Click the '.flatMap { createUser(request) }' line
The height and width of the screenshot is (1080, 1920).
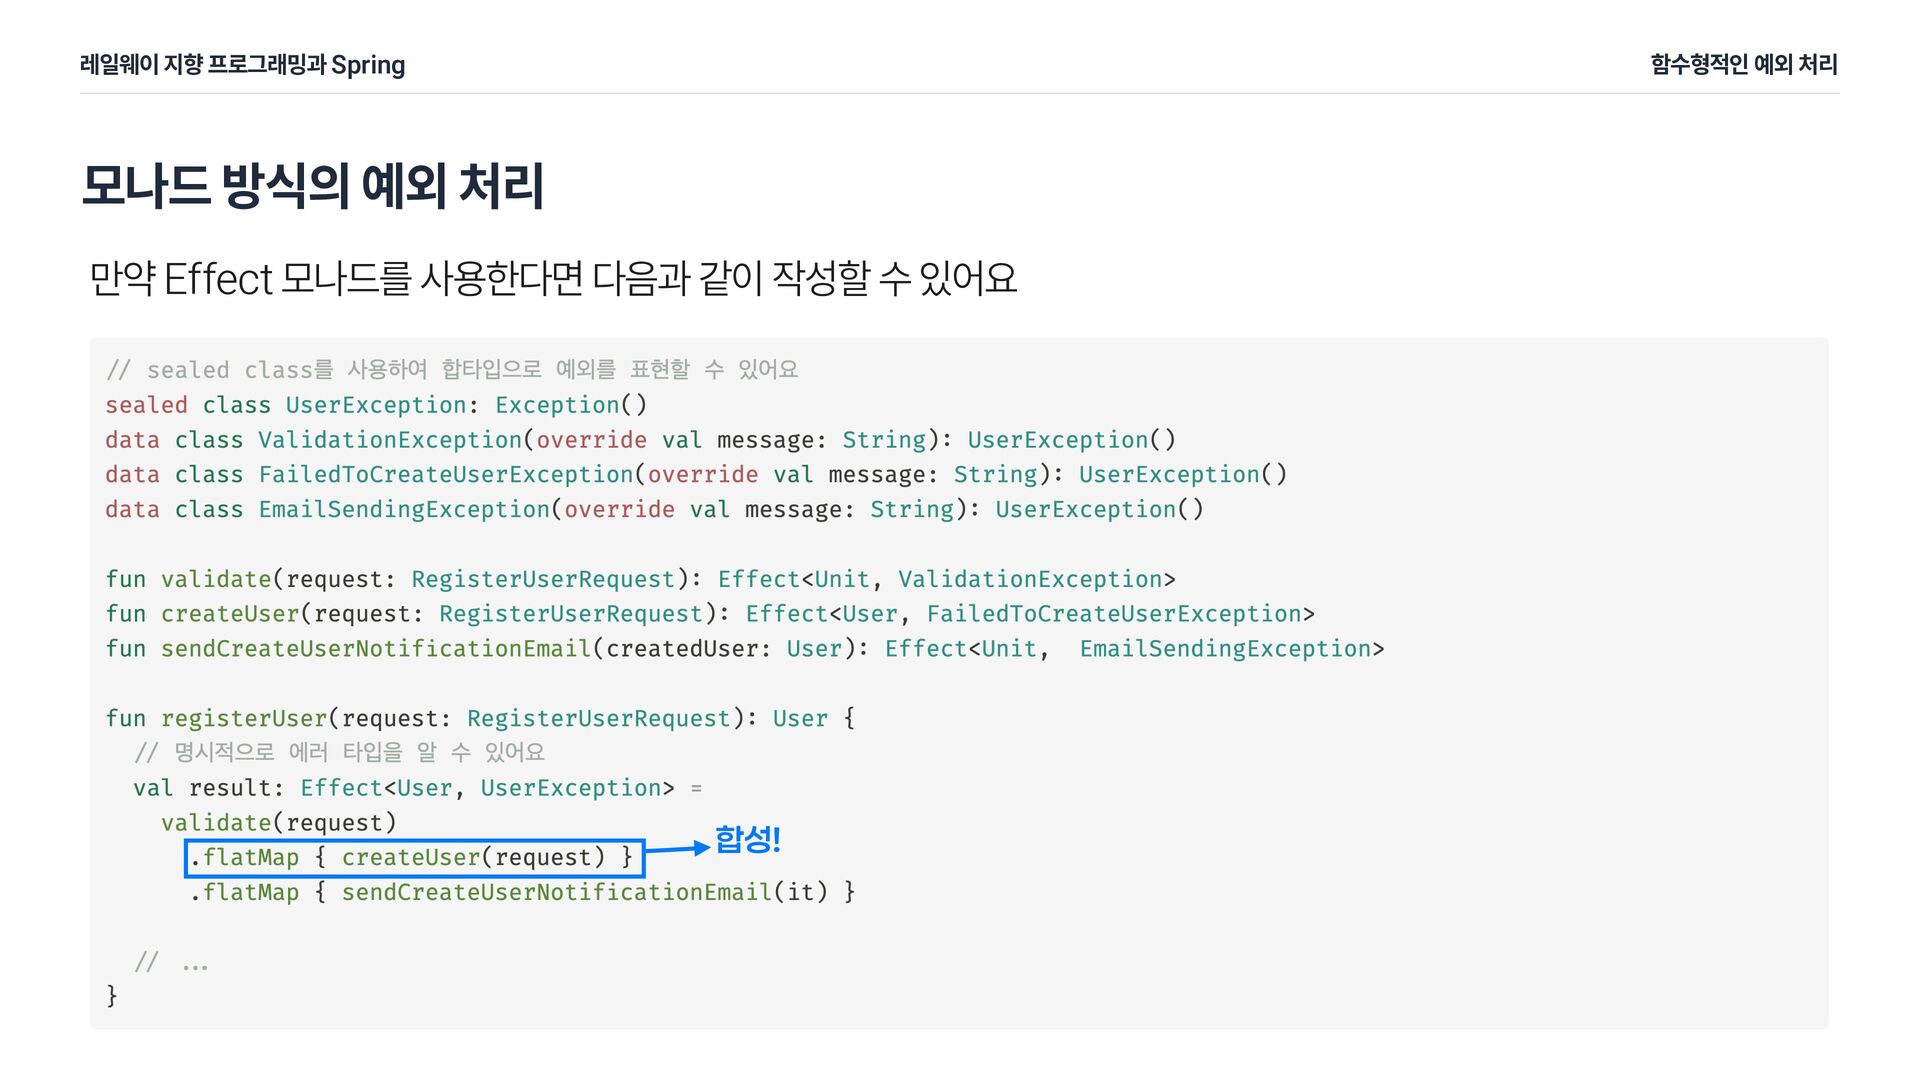(x=412, y=858)
